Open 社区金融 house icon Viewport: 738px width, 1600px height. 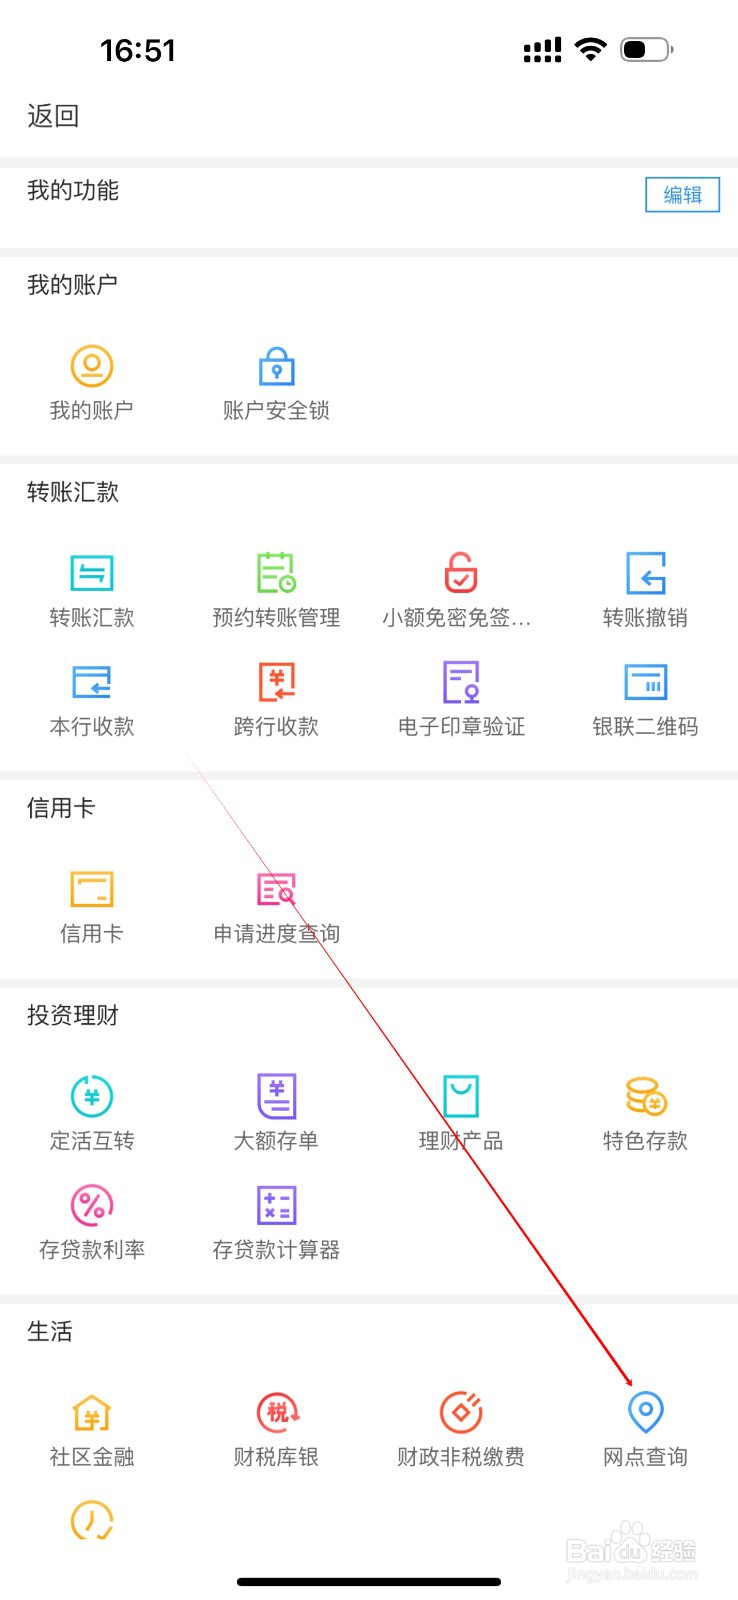(92, 1413)
